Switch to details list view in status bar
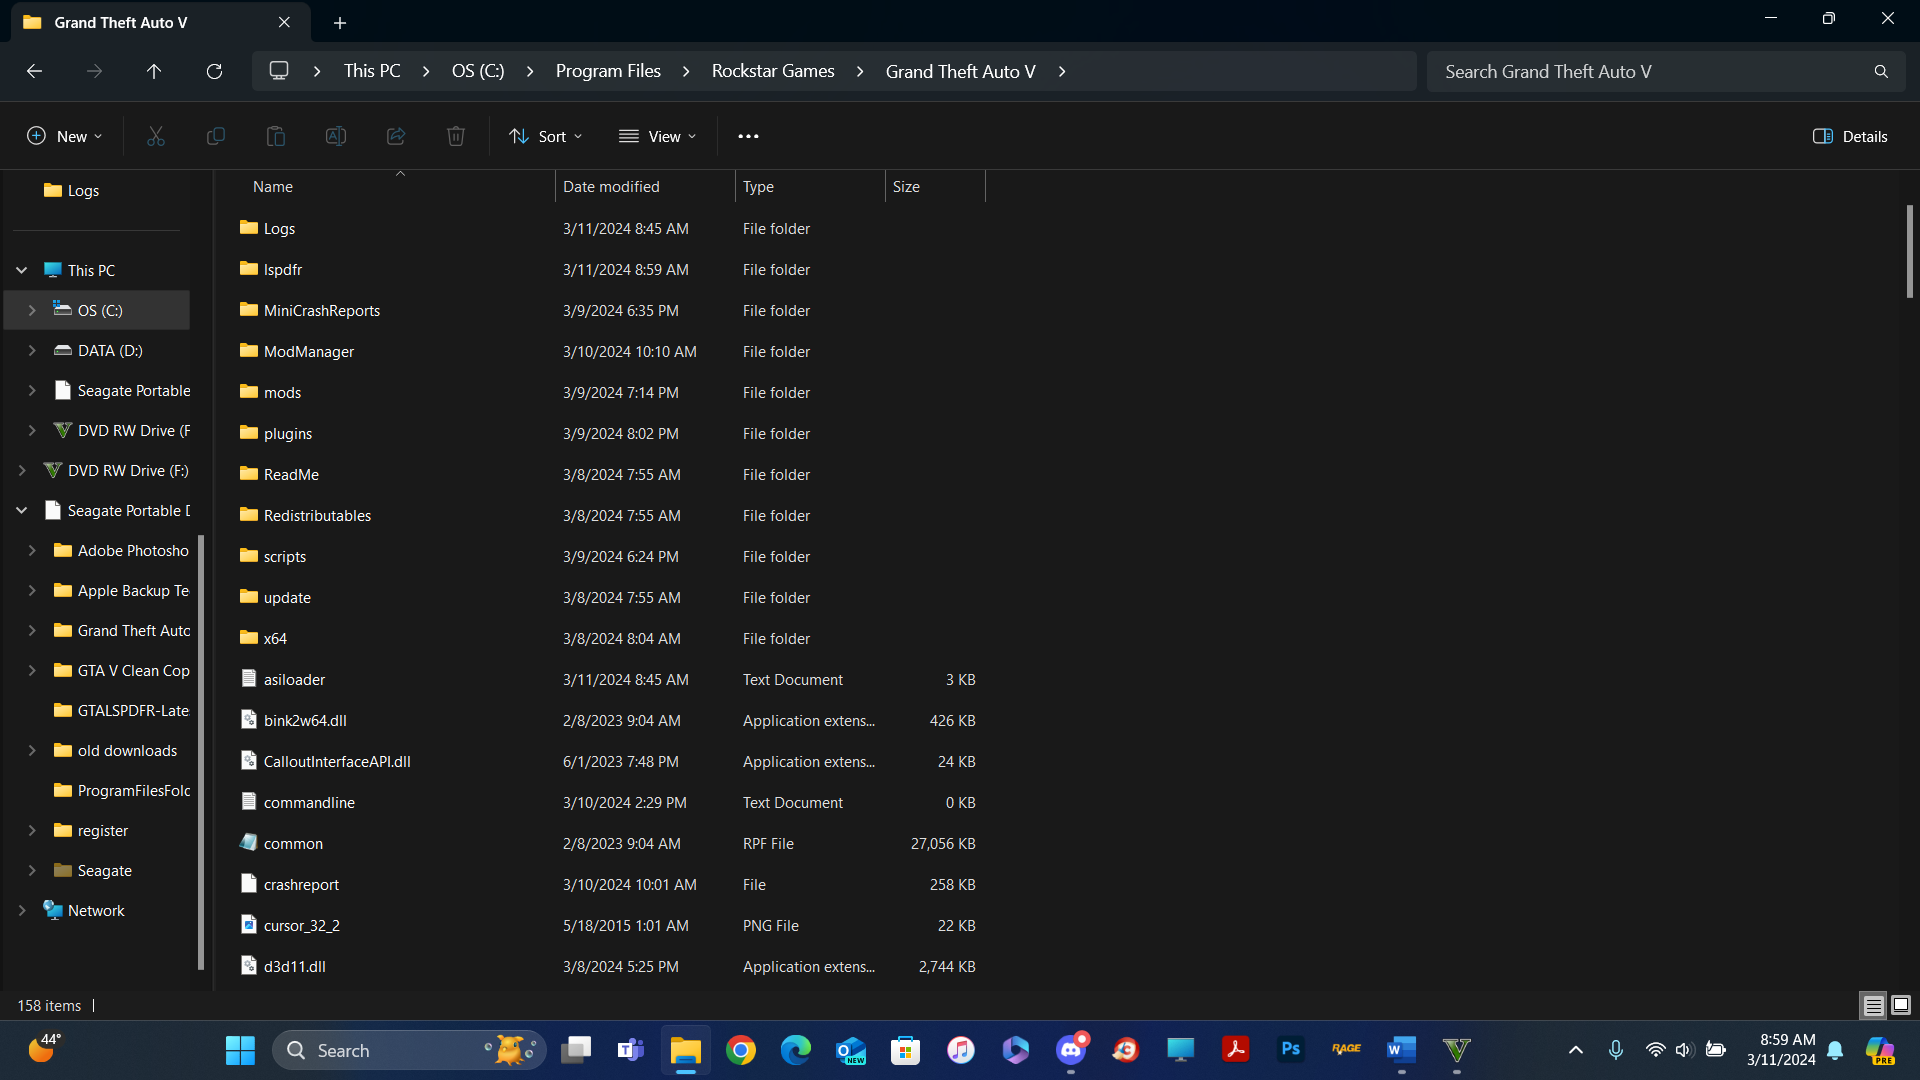The width and height of the screenshot is (1920, 1080). pos(1873,1005)
